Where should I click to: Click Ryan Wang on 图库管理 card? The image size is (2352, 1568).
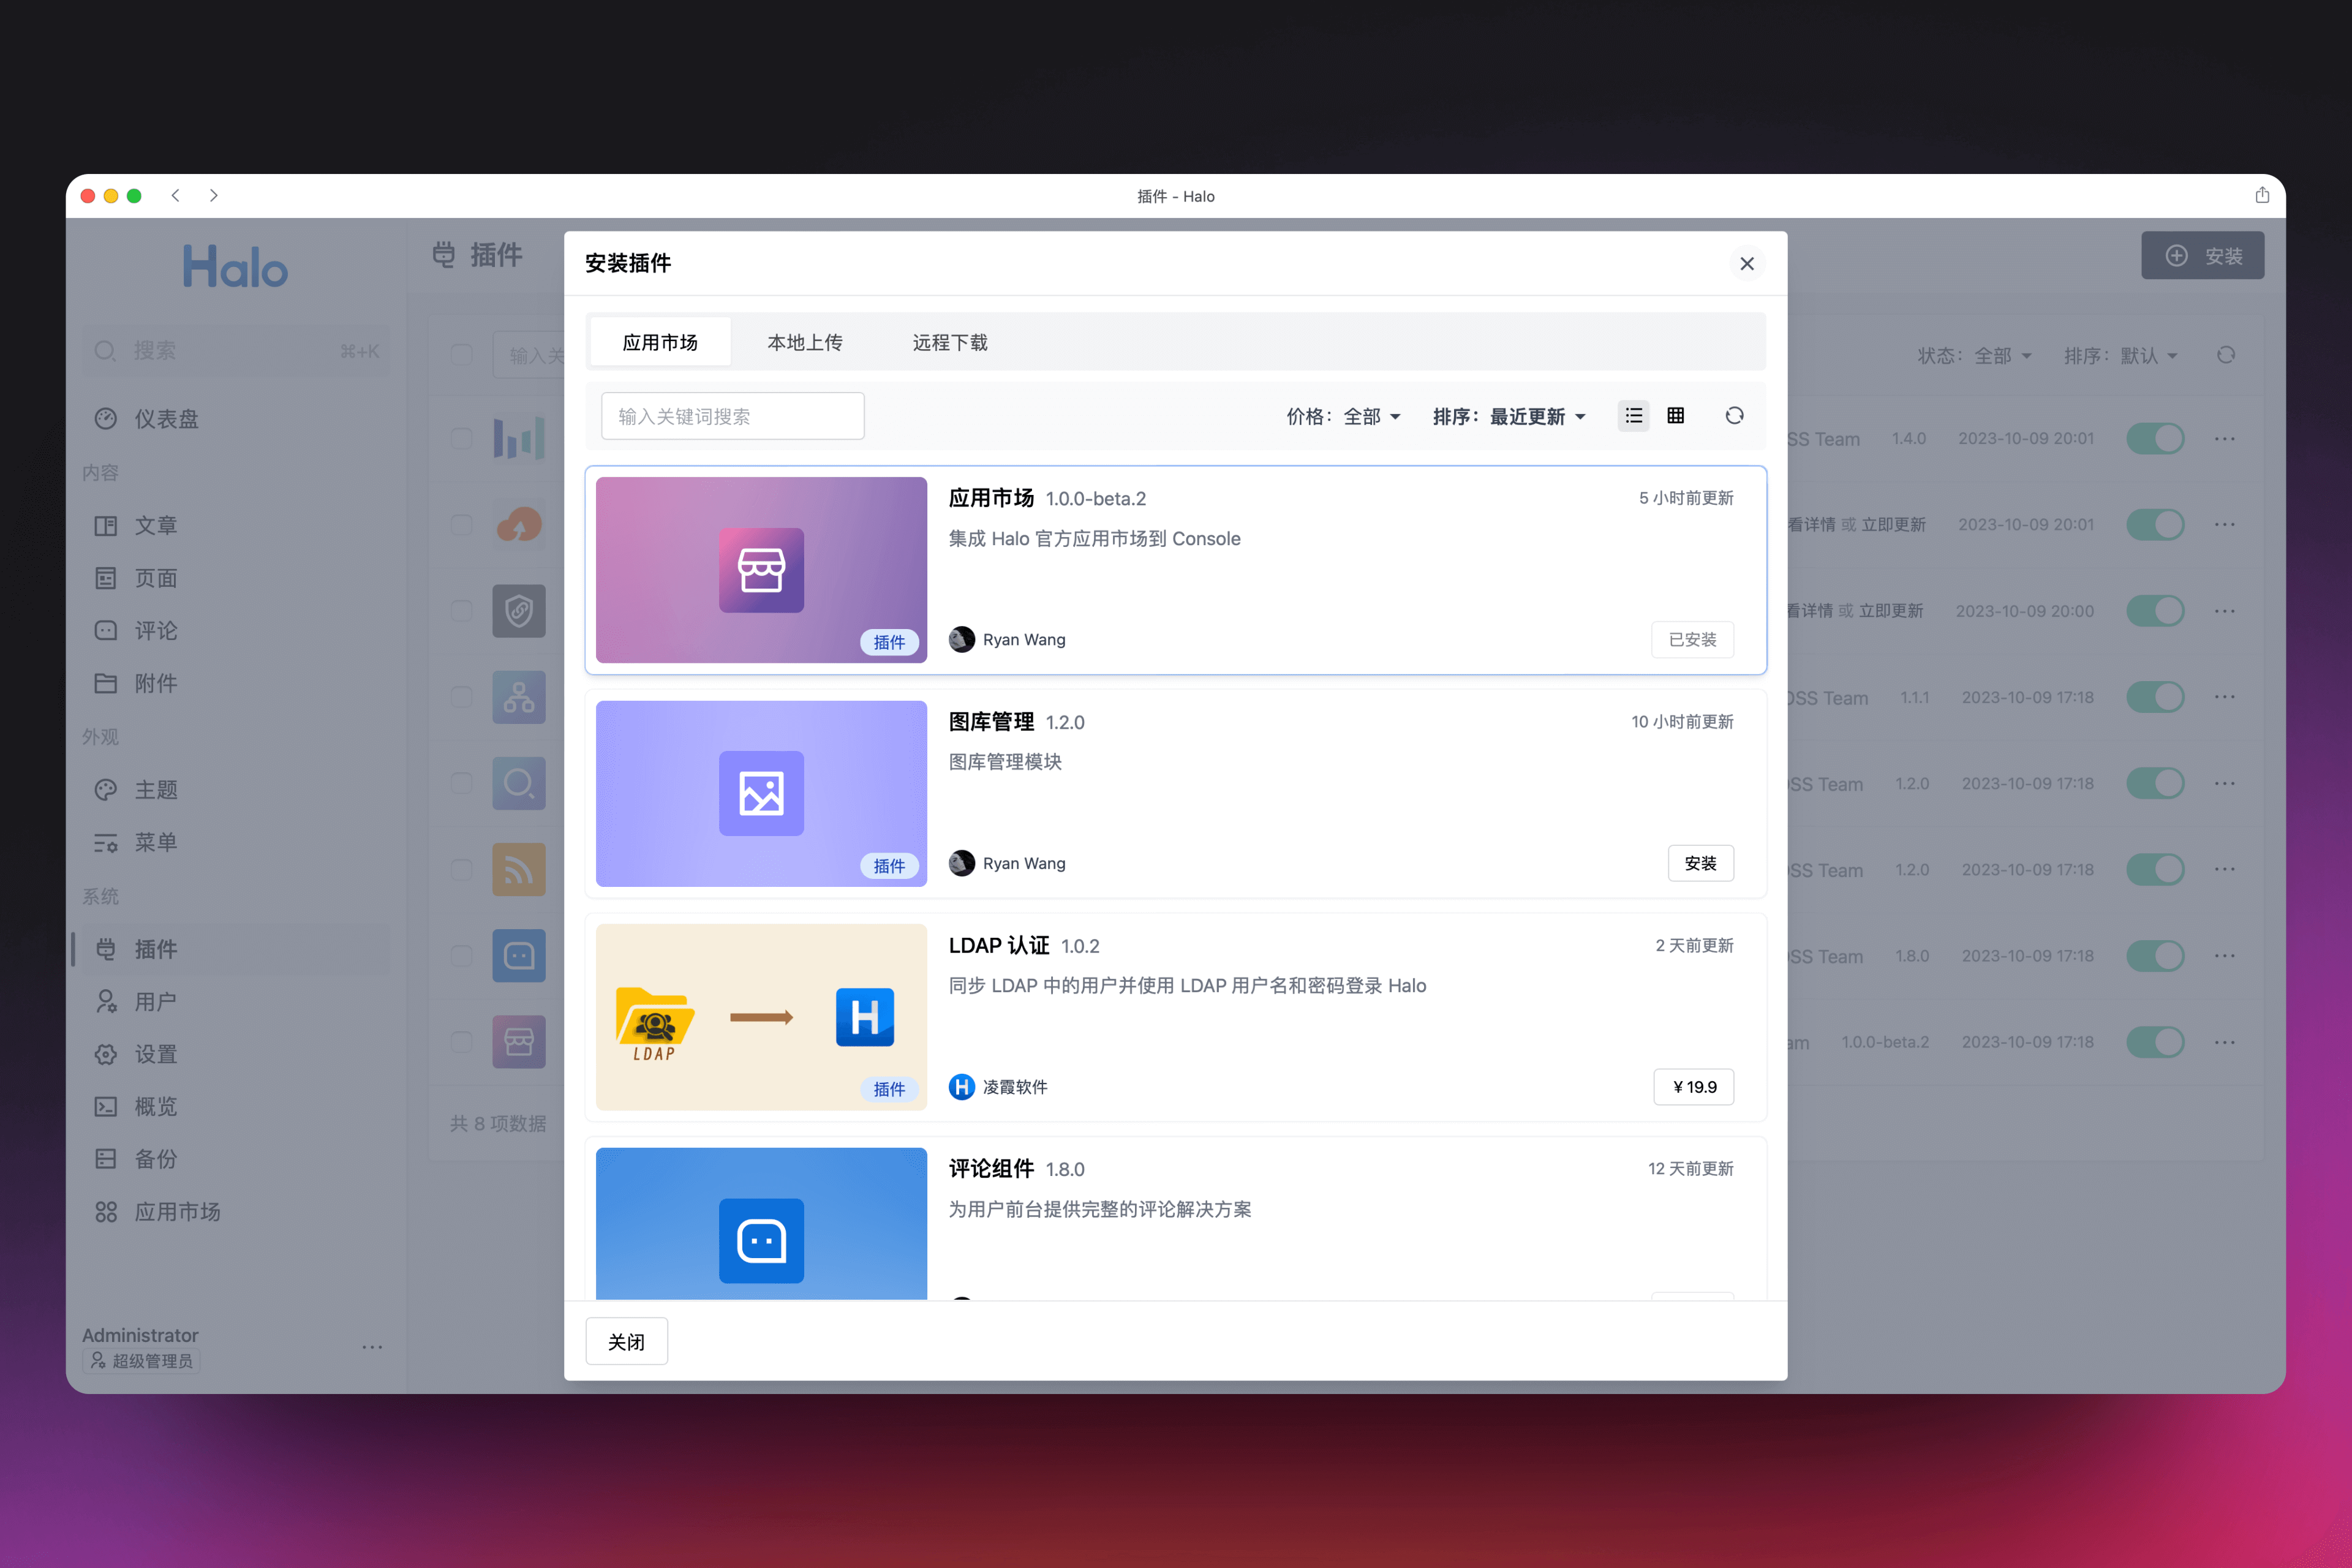[x=1023, y=863]
